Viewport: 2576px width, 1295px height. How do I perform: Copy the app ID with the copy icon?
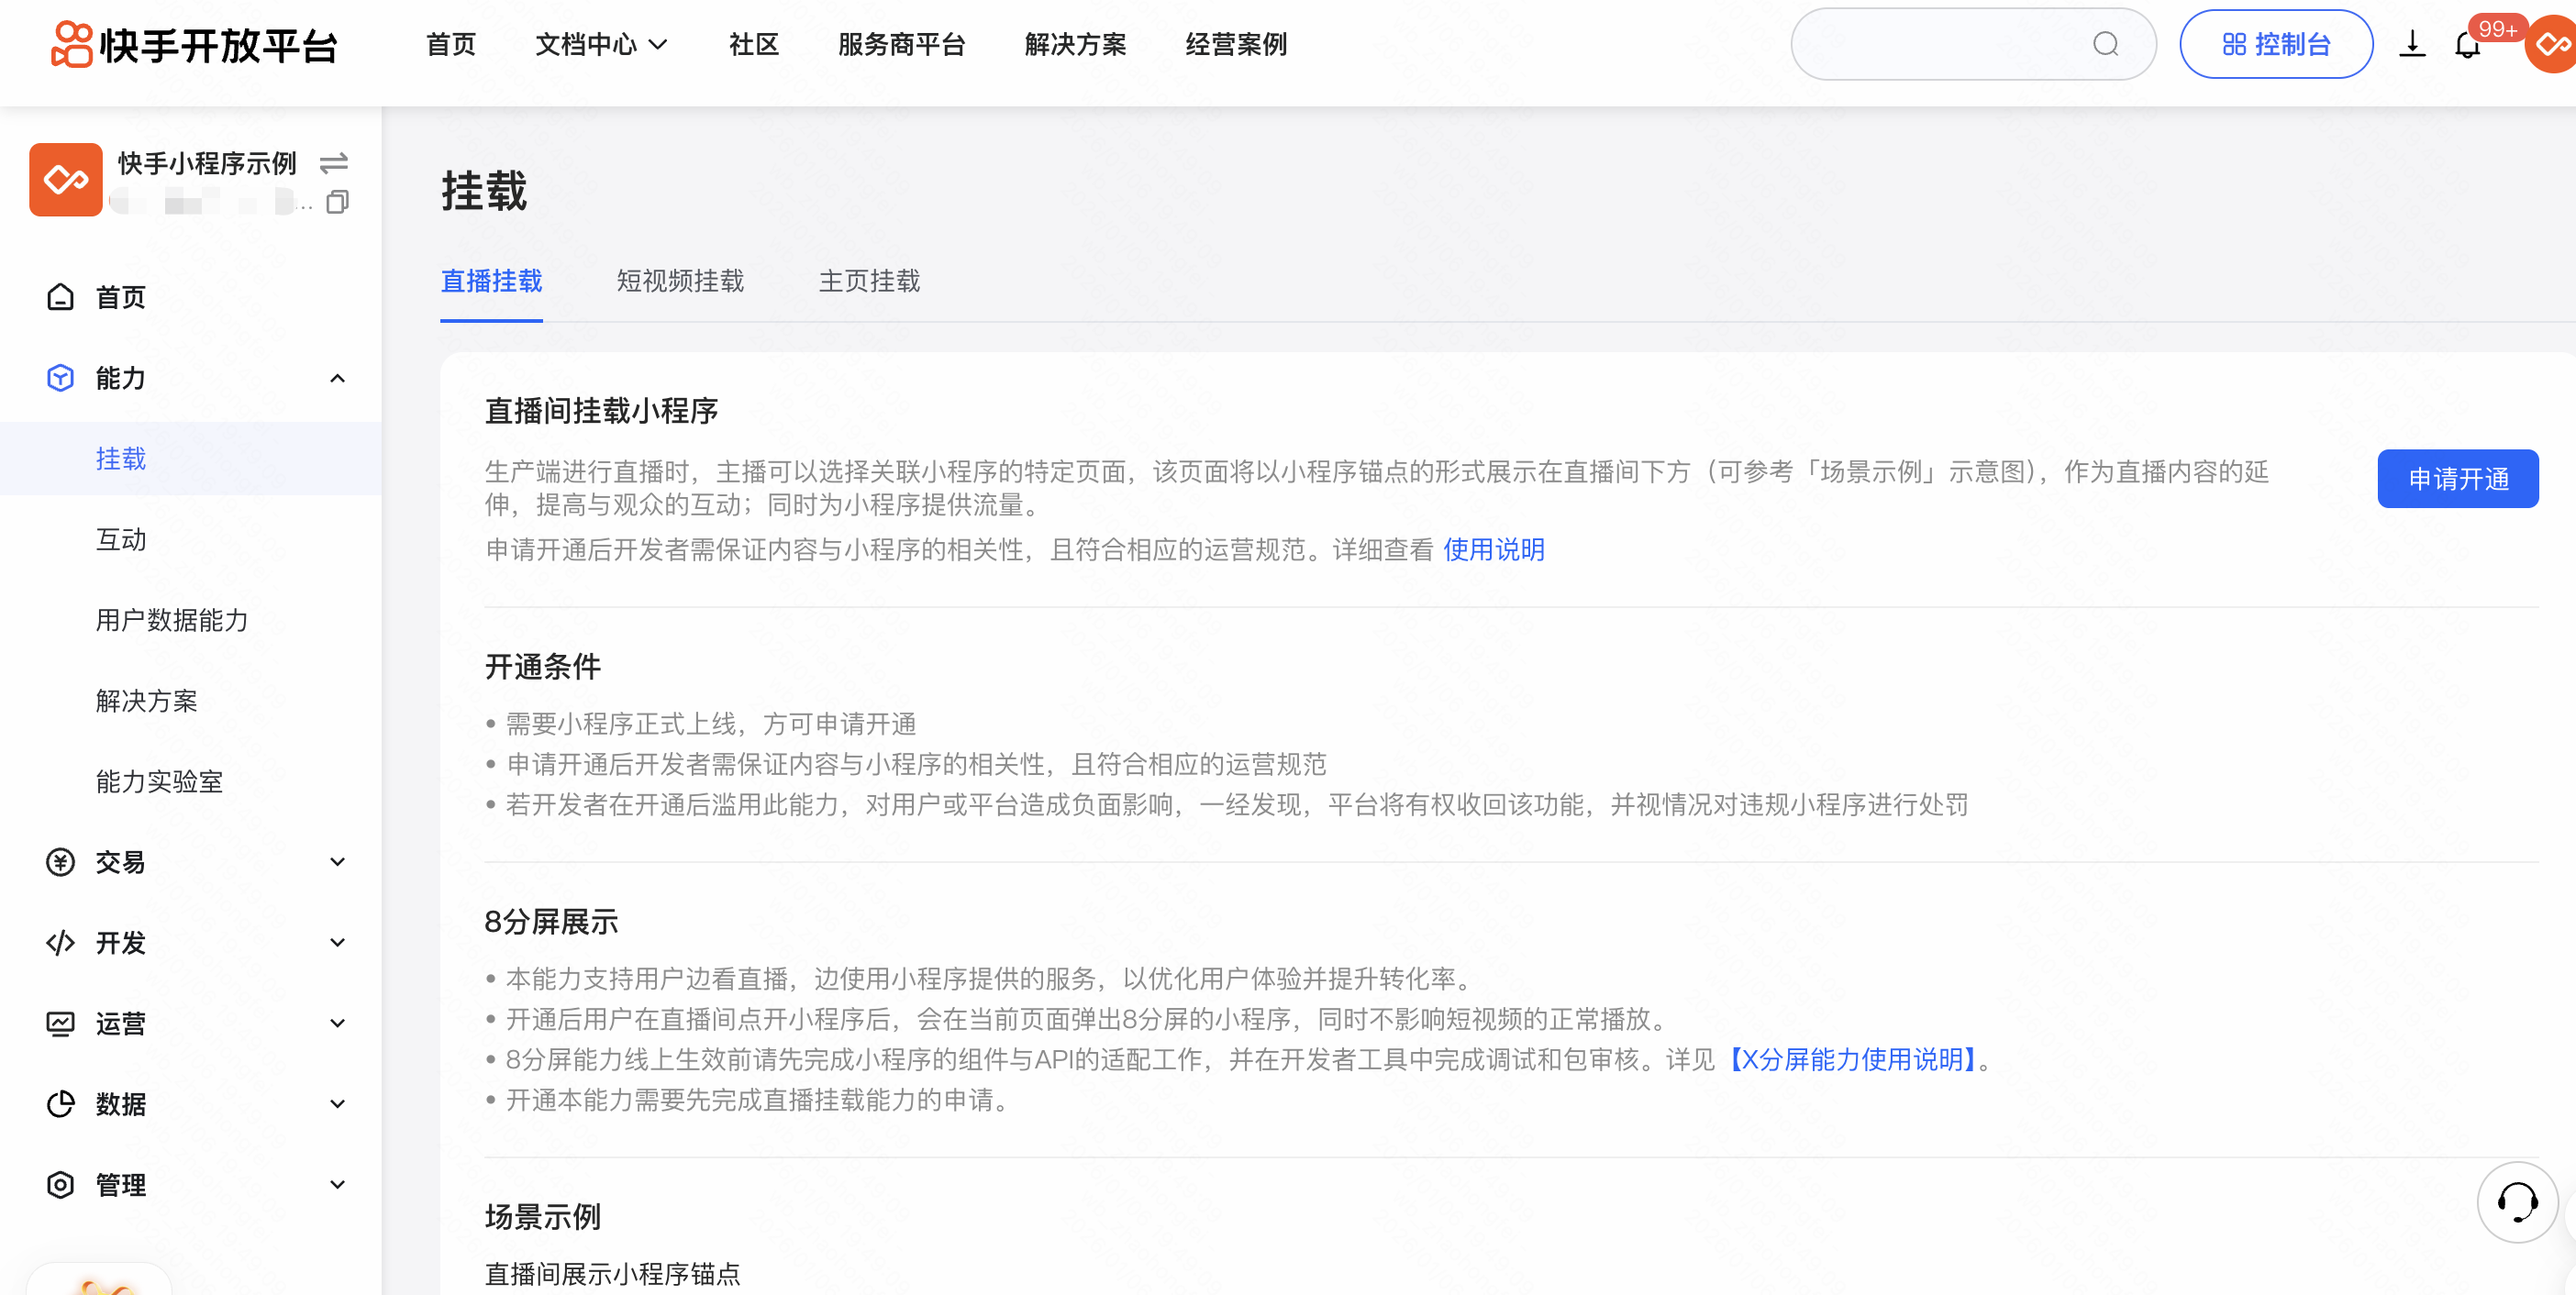(x=337, y=202)
